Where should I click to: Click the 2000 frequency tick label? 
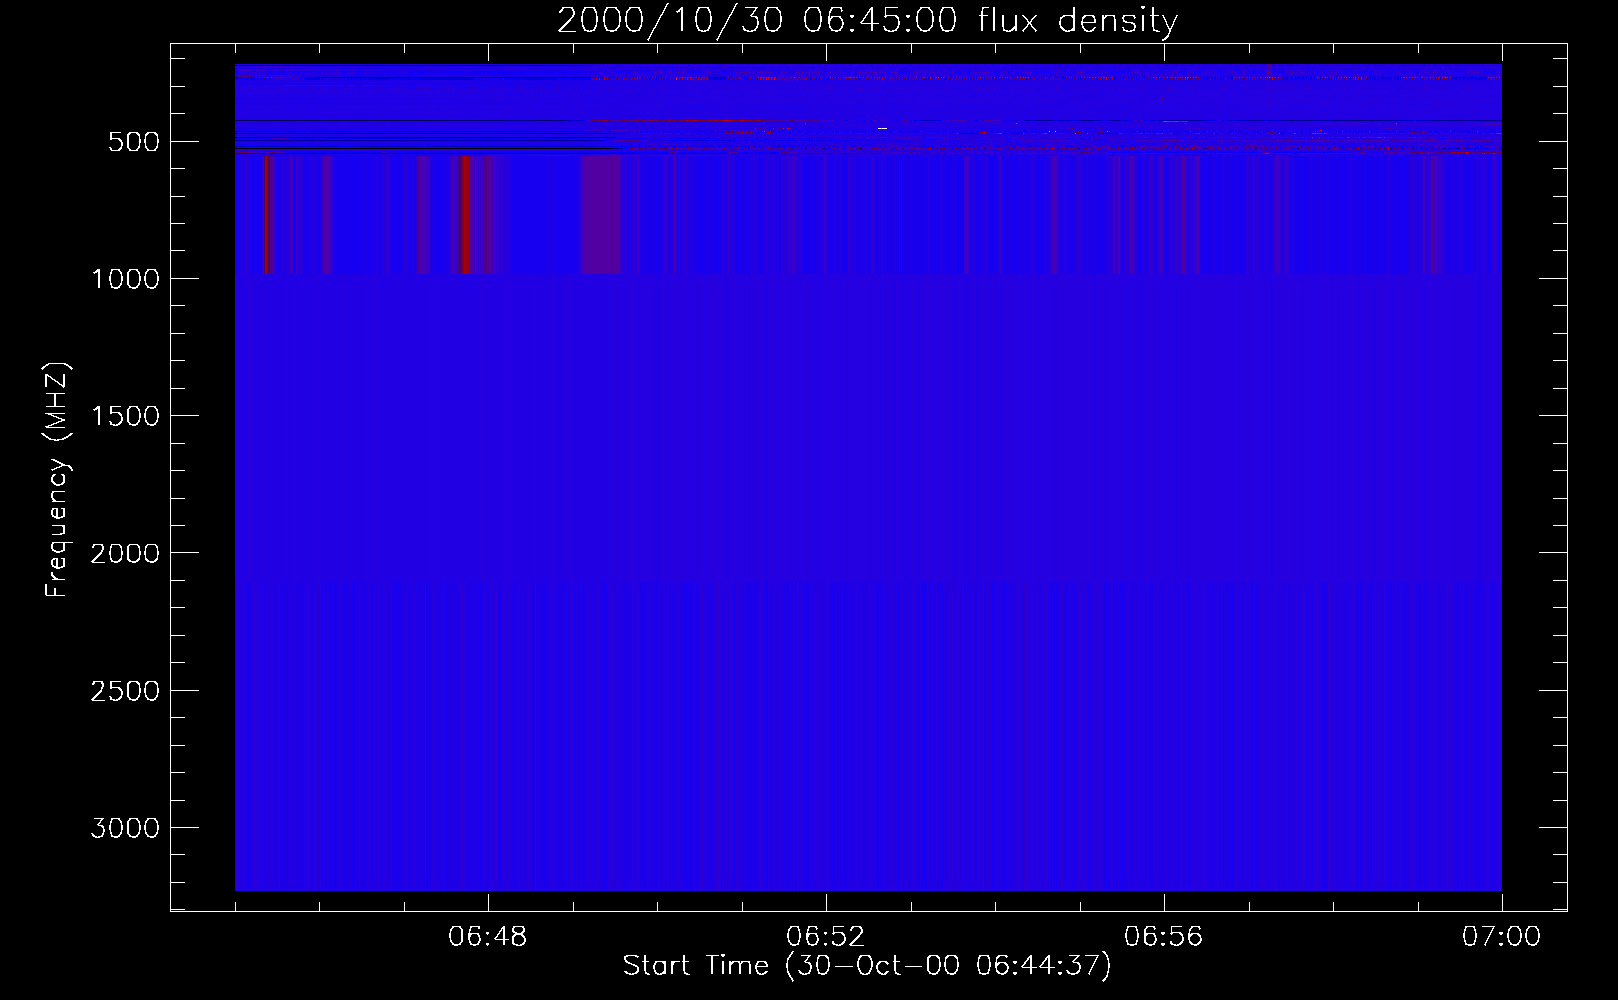(125, 553)
